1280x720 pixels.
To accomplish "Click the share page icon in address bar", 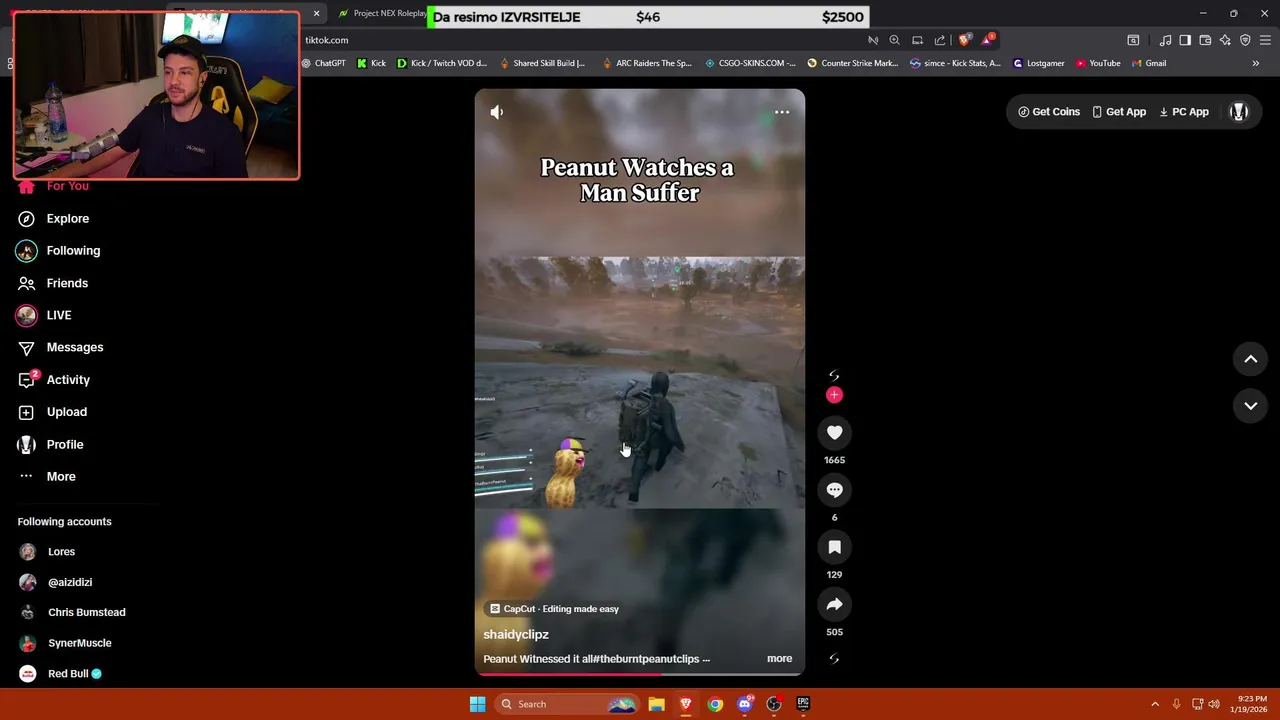I will 939,40.
